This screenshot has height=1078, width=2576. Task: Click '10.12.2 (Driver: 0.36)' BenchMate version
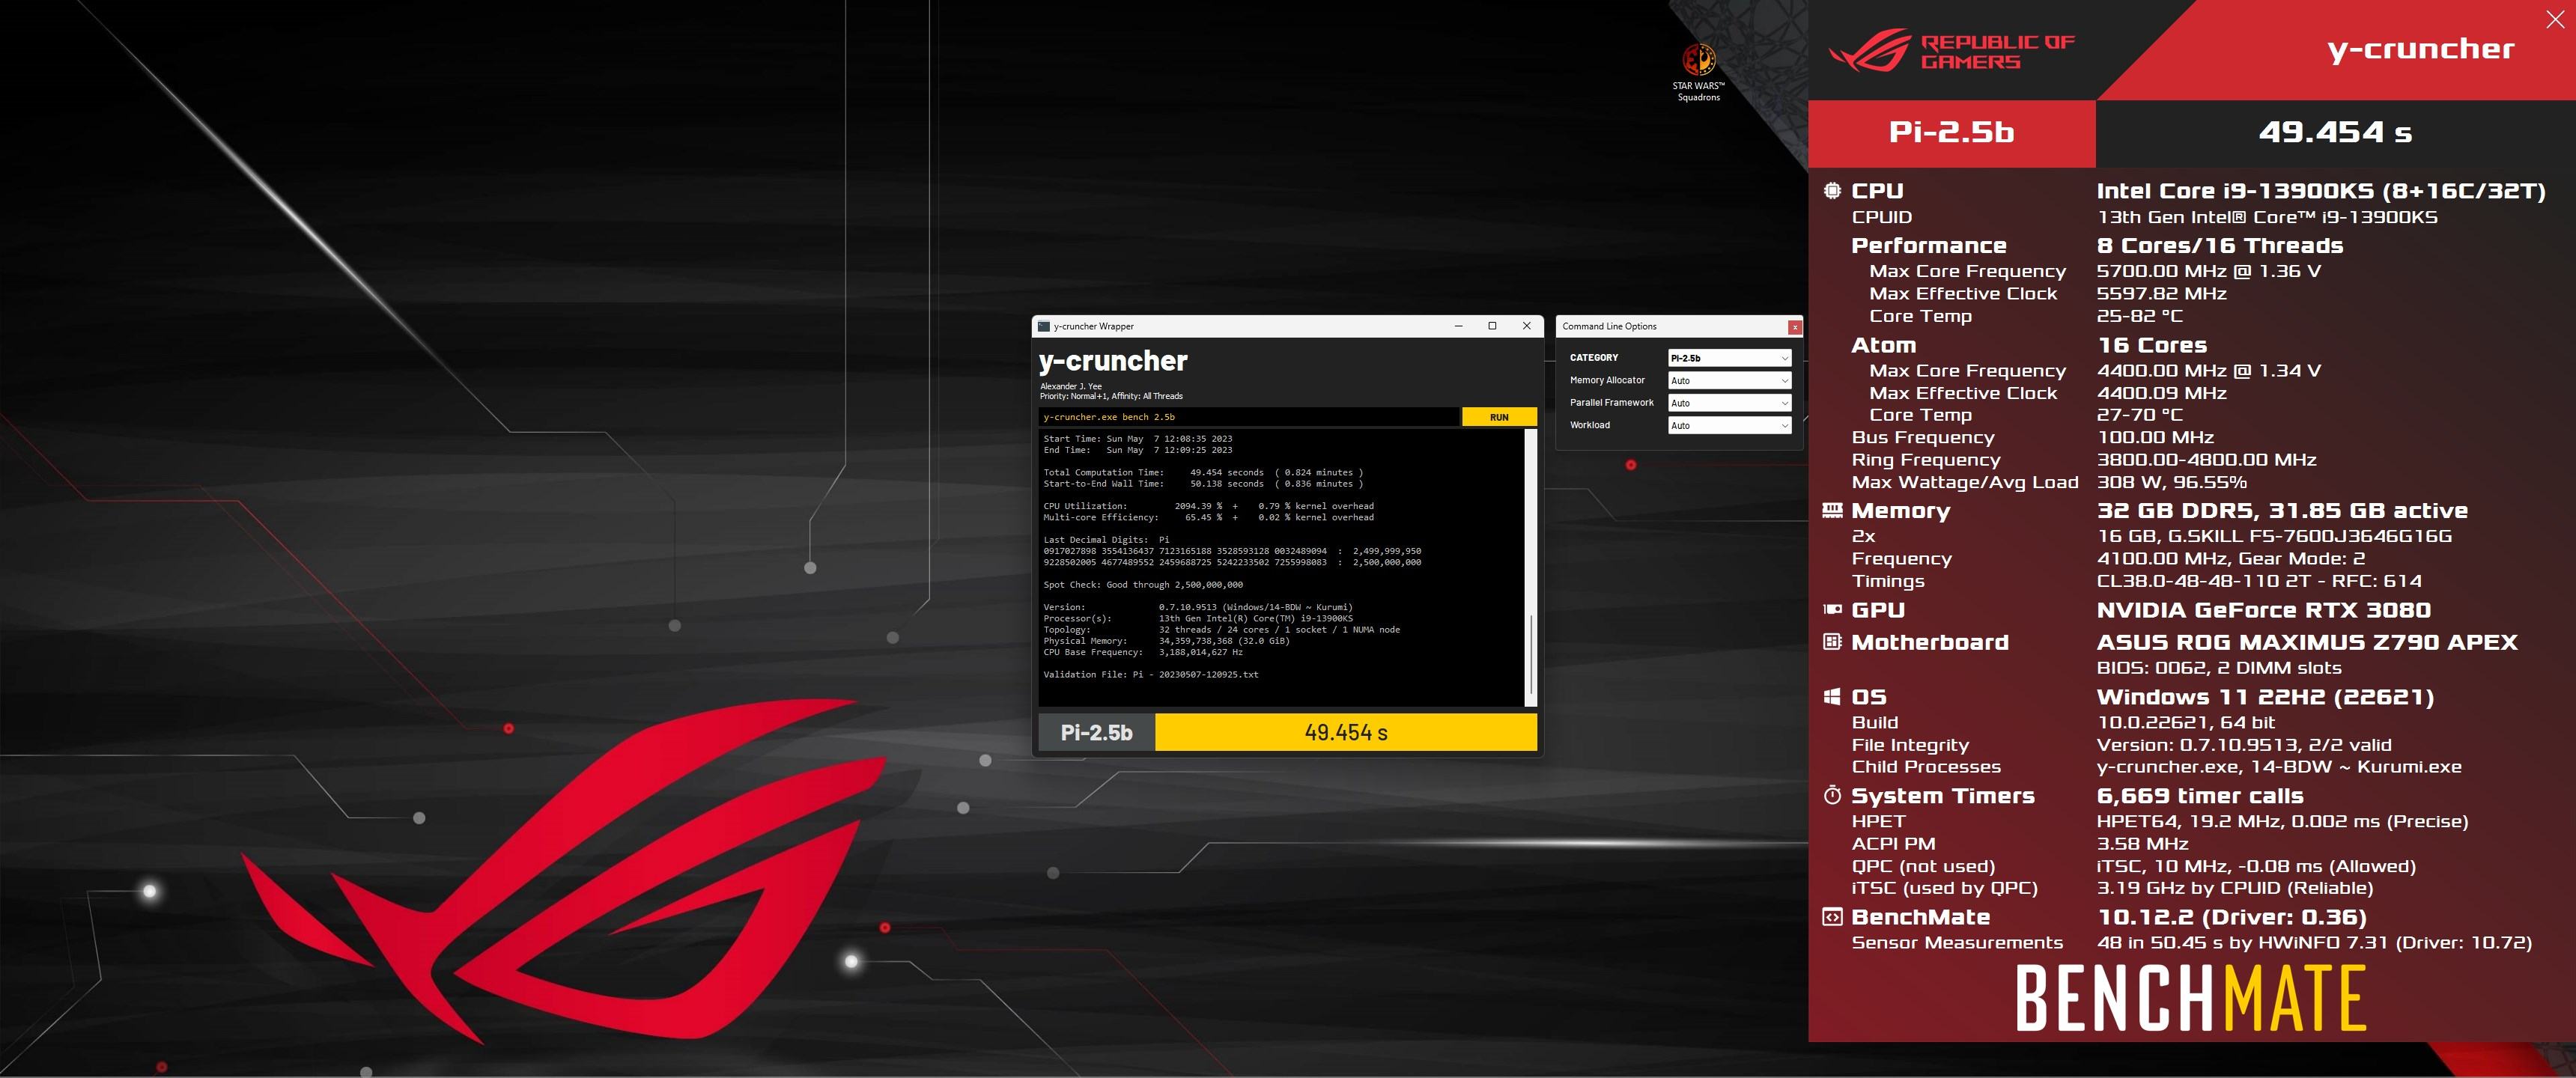[2232, 917]
